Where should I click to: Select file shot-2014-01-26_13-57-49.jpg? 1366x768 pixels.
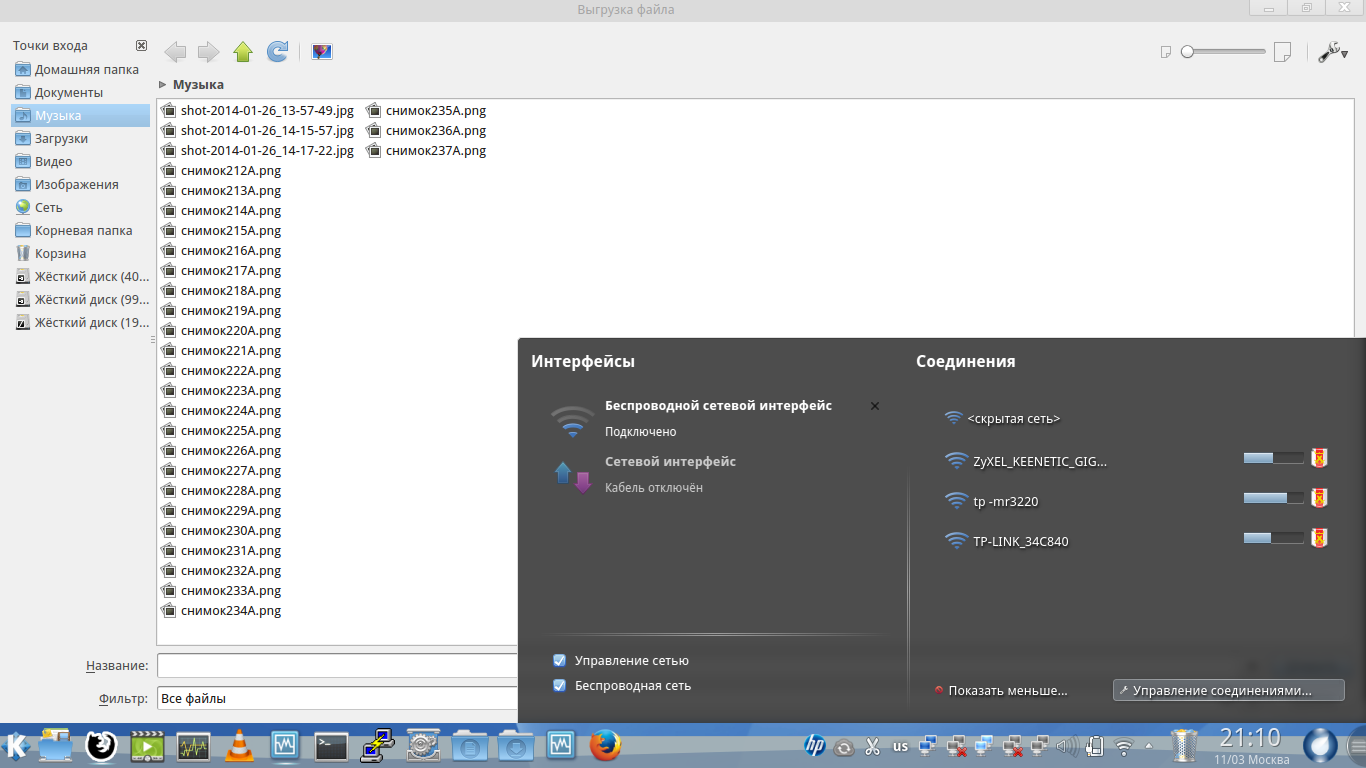[258, 111]
